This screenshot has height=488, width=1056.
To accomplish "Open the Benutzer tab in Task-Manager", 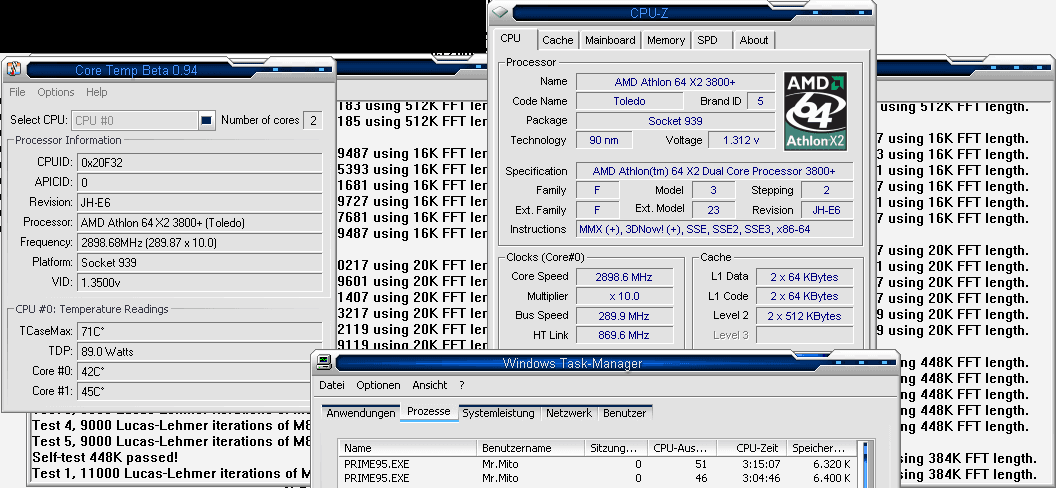I will coord(624,413).
